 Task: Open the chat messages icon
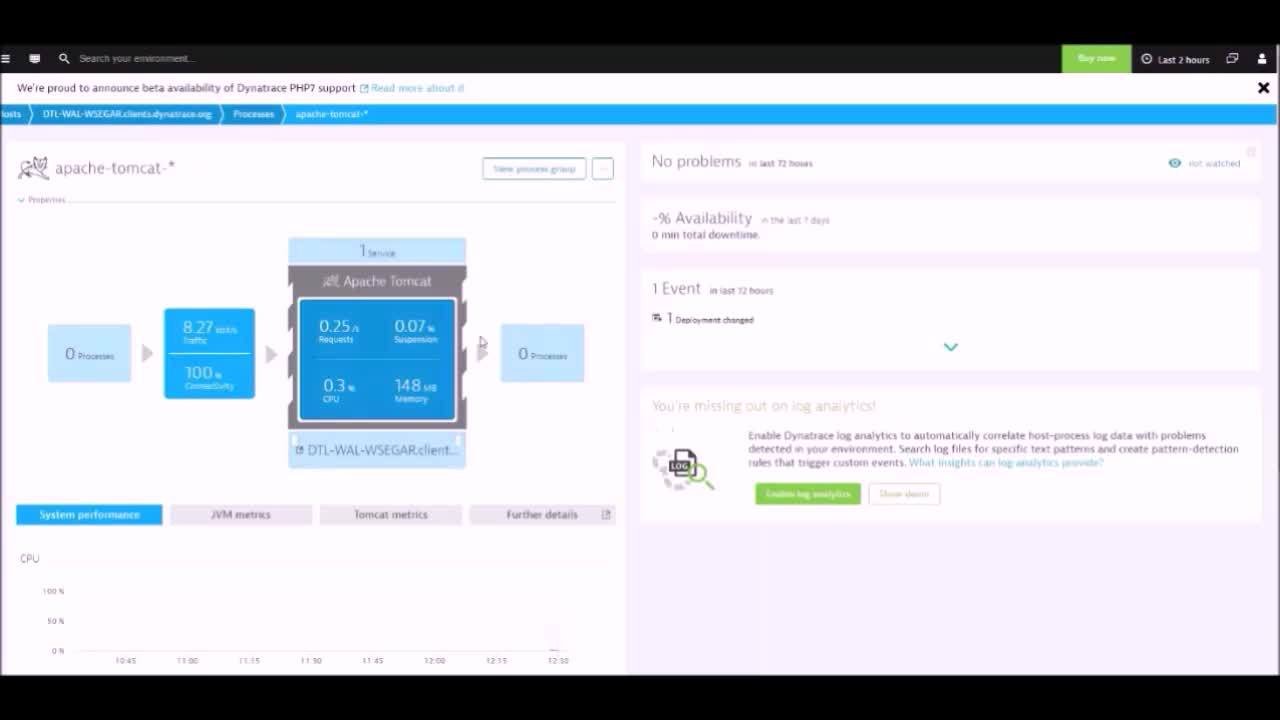pos(35,59)
